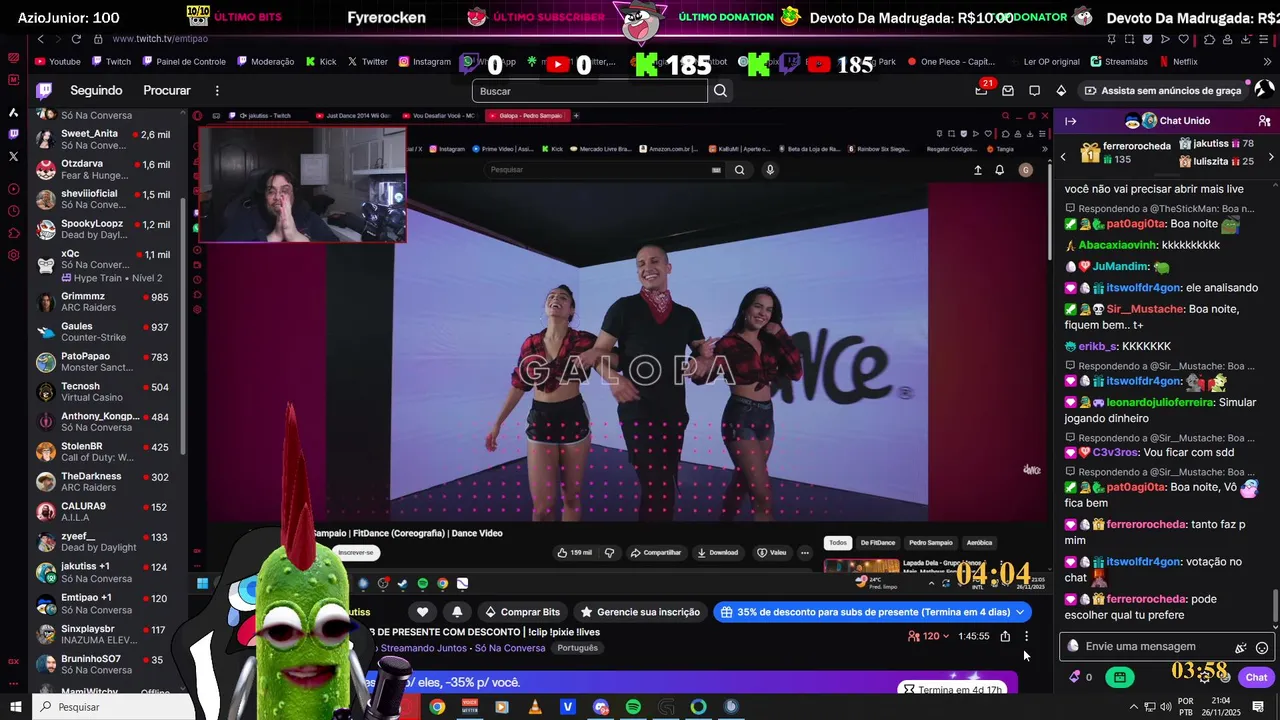Open the emote picker in chat input
The image size is (1280, 720).
[1262, 647]
